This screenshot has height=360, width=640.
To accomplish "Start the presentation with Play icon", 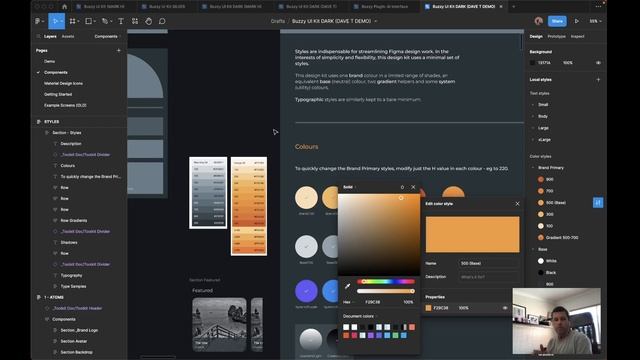I will [x=577, y=21].
